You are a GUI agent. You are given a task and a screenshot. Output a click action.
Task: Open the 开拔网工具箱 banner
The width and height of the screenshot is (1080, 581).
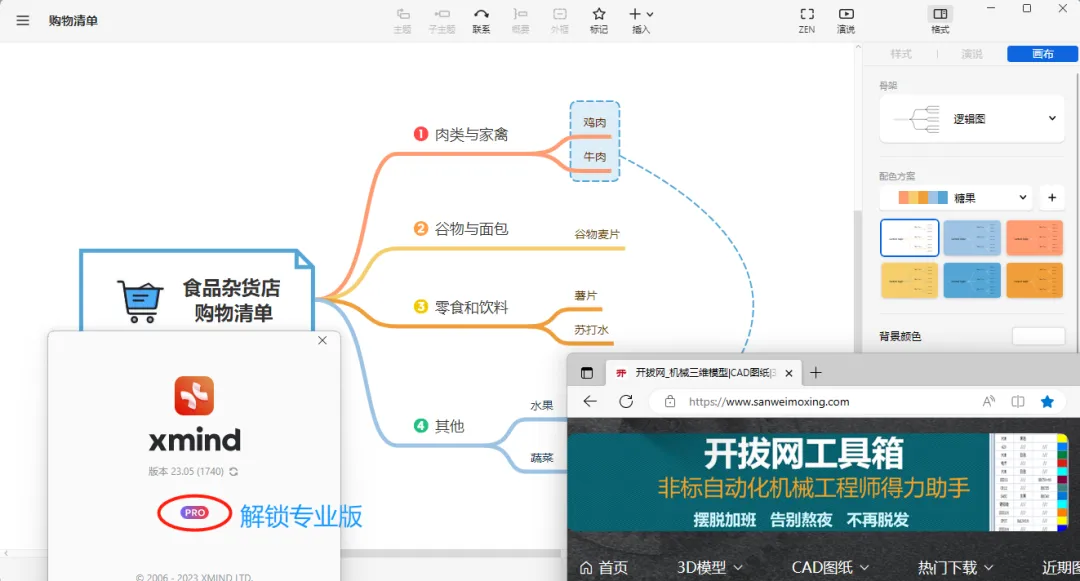818,482
